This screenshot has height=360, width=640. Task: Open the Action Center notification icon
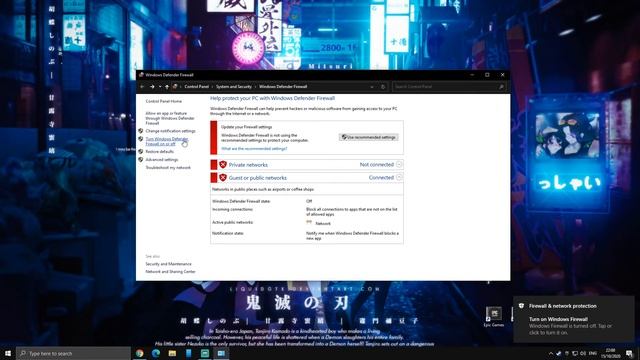629,353
